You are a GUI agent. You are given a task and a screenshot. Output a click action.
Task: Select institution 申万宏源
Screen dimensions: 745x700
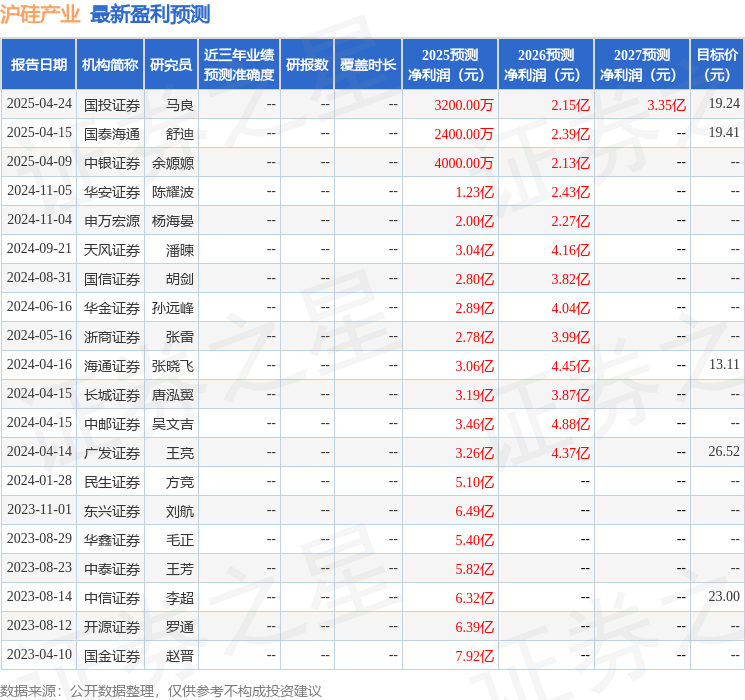112,221
